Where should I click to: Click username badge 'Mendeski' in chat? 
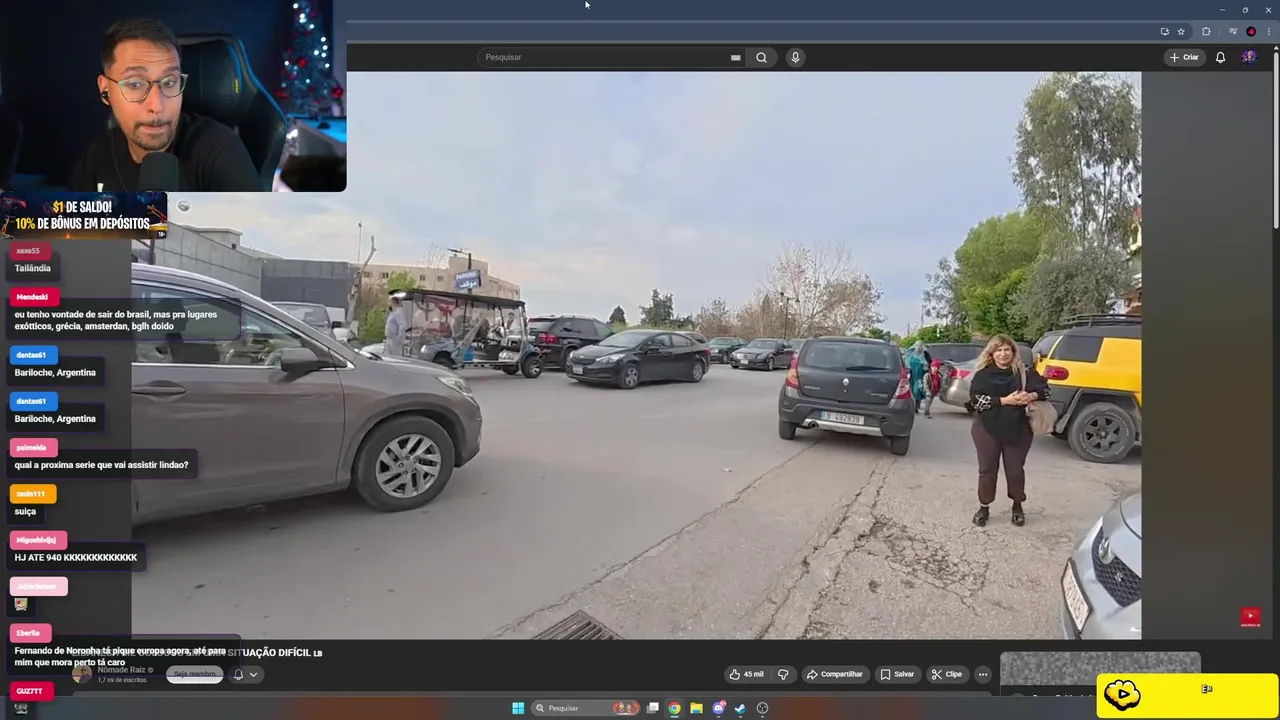pos(32,297)
